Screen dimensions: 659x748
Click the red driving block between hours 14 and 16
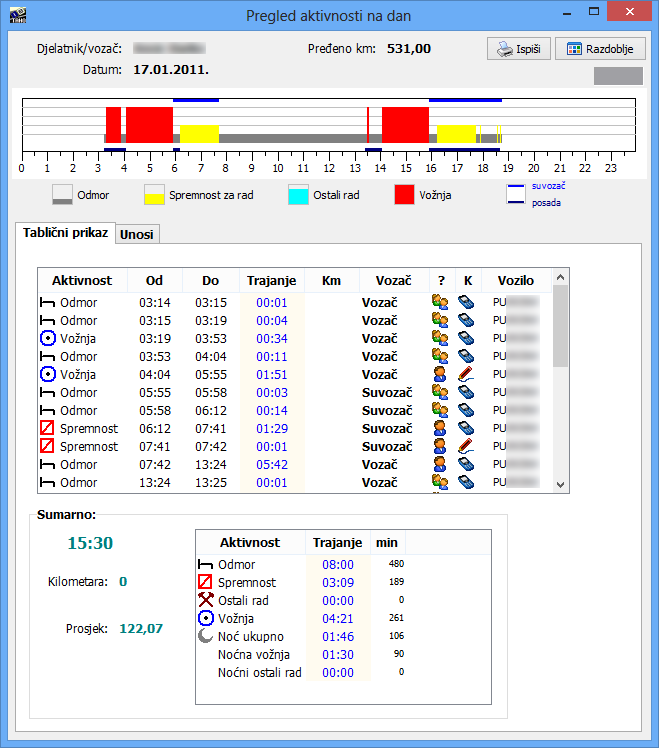coord(405,125)
